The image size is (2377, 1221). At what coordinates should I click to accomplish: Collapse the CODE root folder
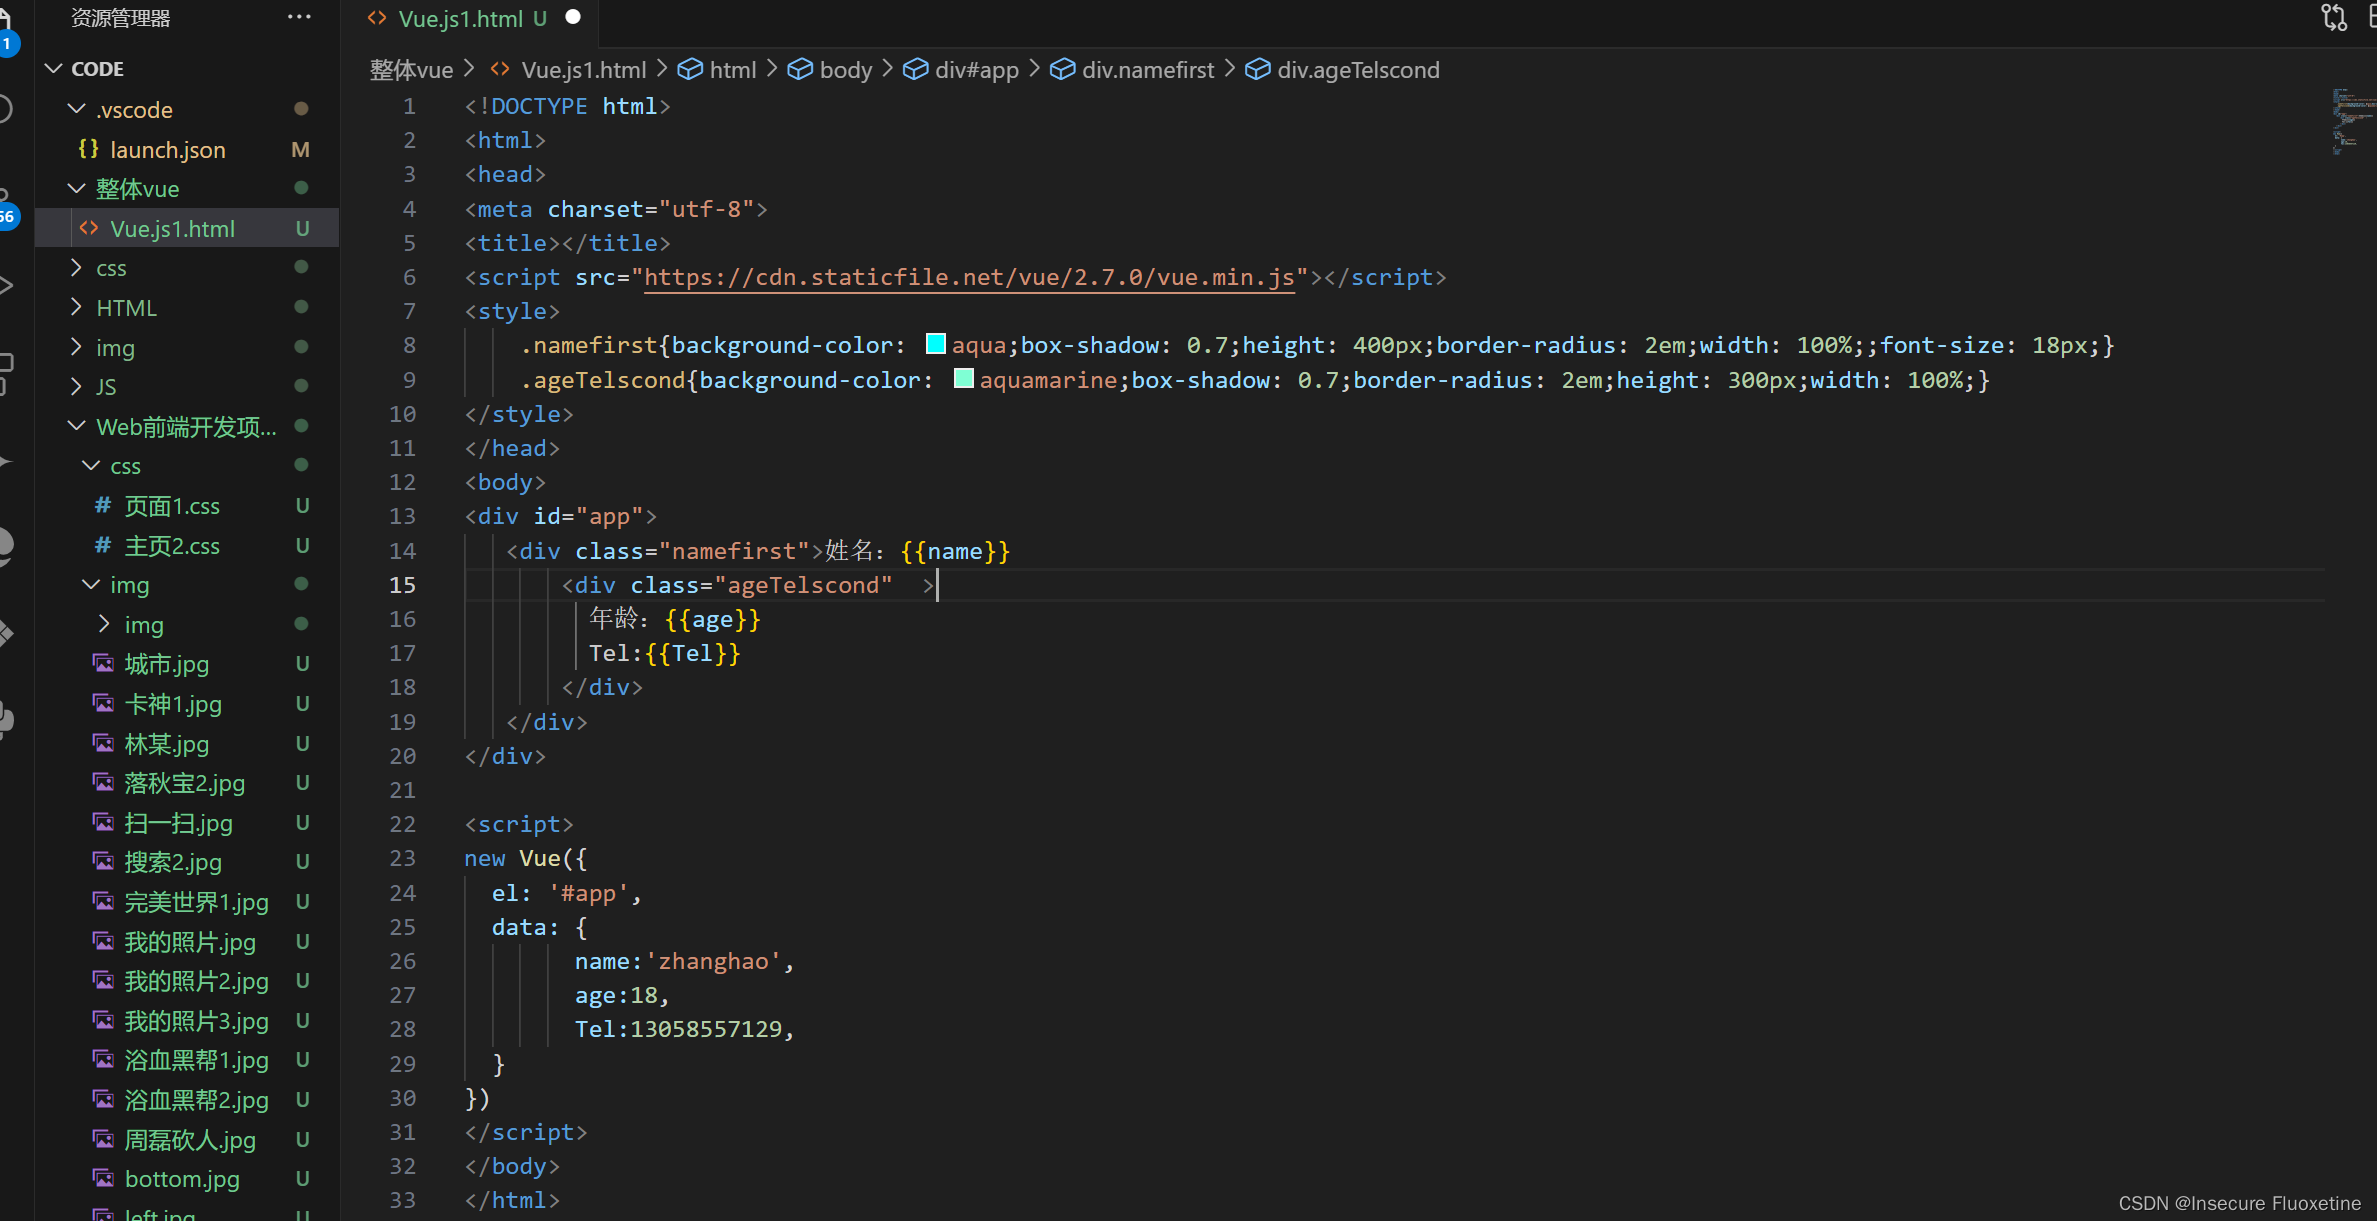coord(54,68)
